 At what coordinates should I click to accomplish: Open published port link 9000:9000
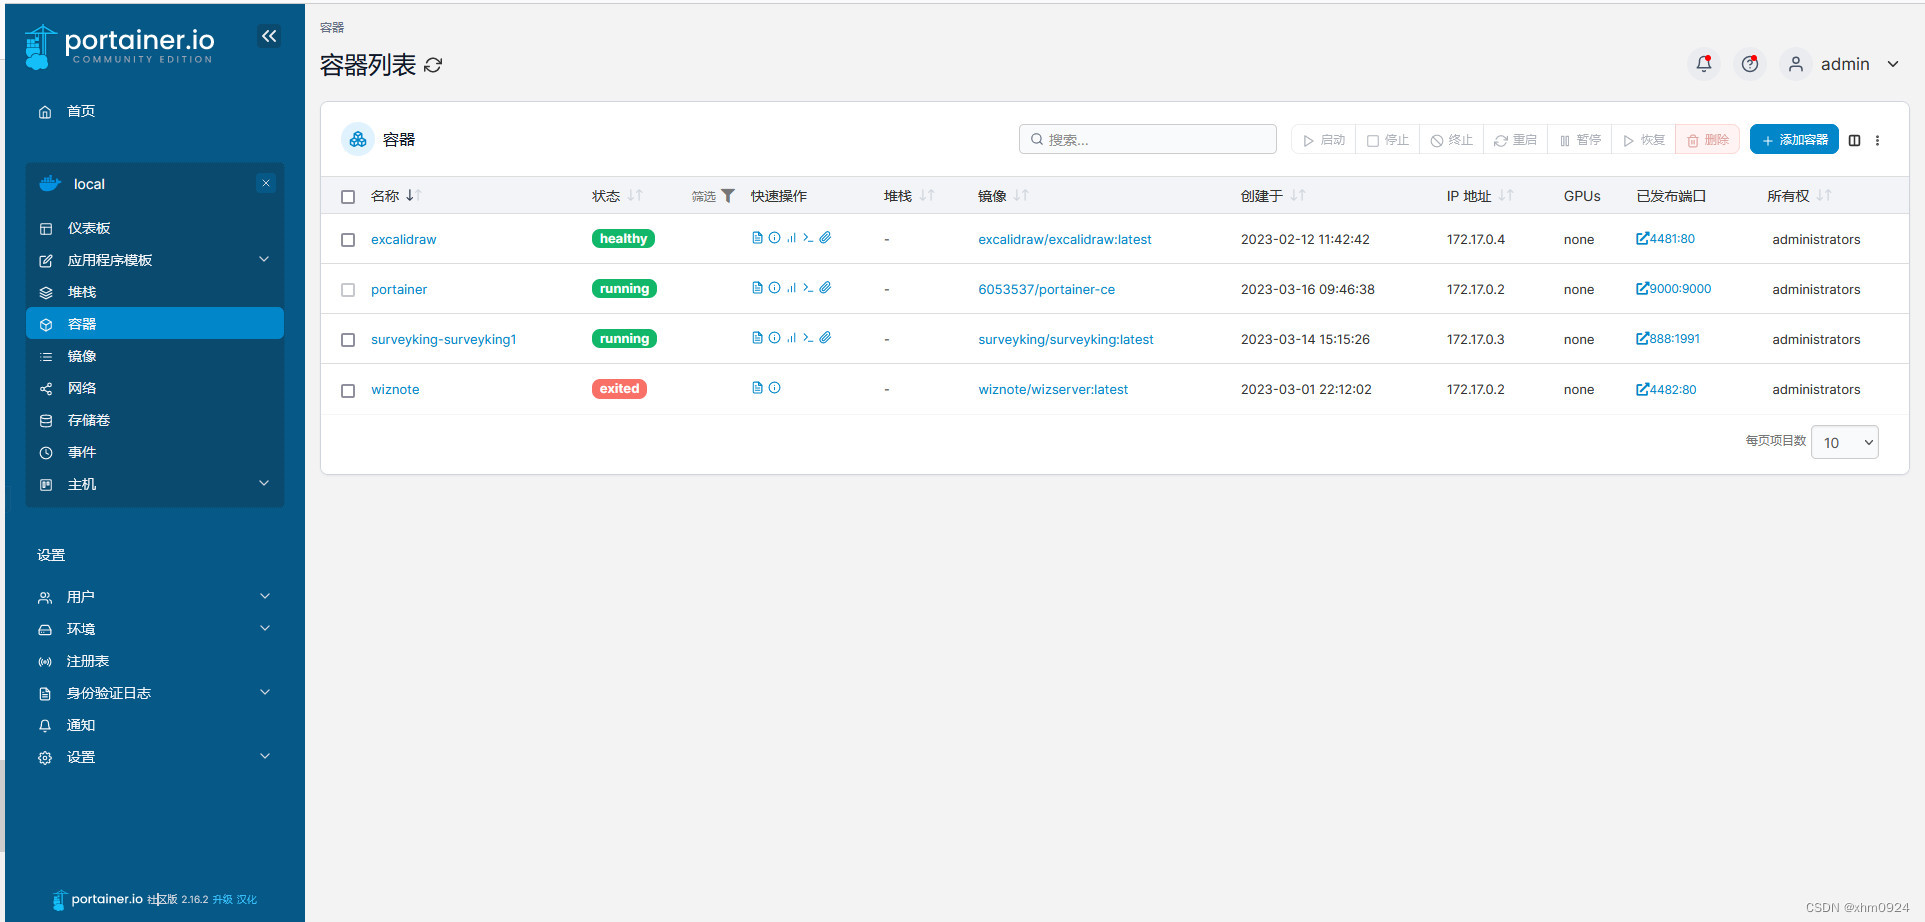pos(1673,289)
